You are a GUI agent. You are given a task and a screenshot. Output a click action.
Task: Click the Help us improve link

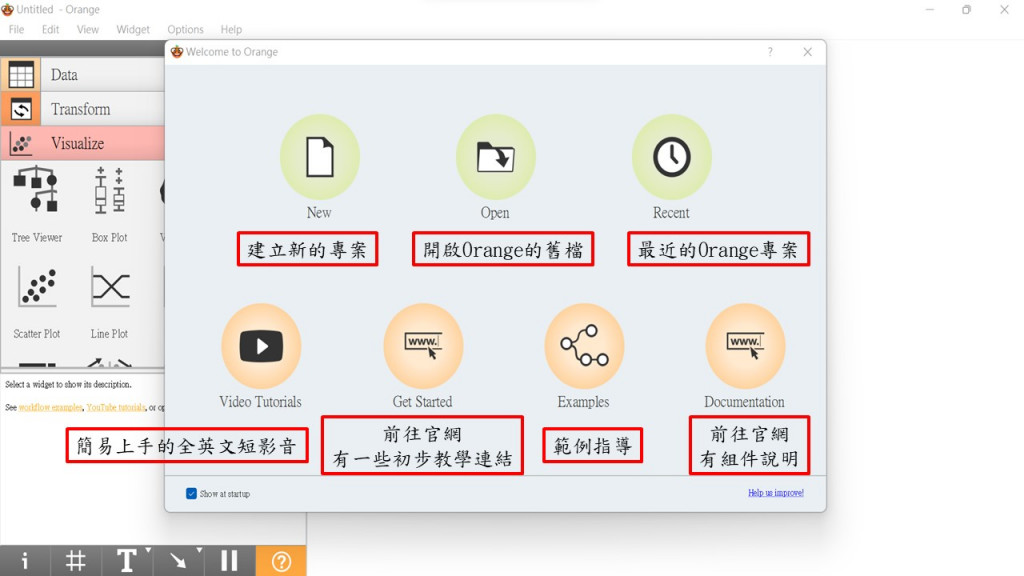pyautogui.click(x=776, y=492)
